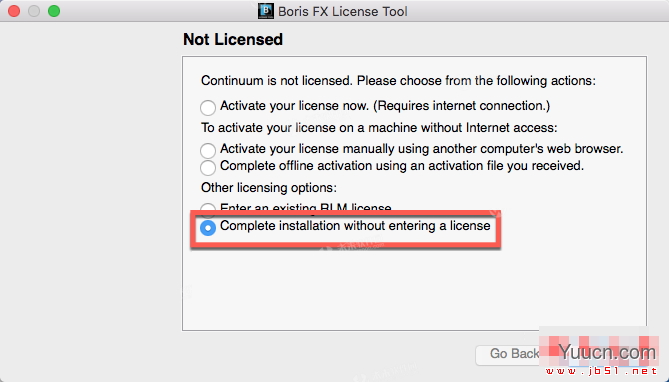
Task: Click the 'Not Licensed' heading
Action: pos(233,39)
